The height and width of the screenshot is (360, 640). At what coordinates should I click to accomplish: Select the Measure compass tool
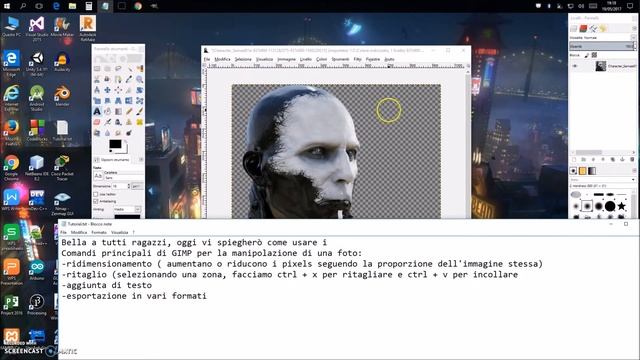point(97,90)
